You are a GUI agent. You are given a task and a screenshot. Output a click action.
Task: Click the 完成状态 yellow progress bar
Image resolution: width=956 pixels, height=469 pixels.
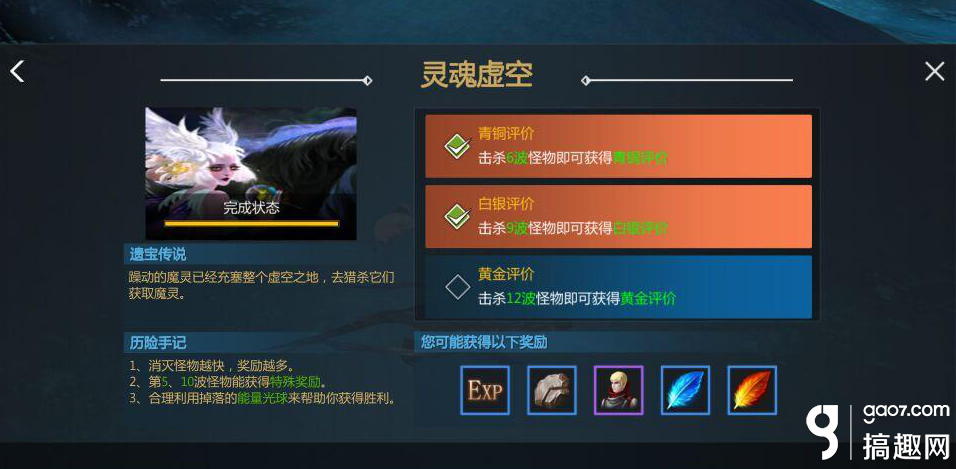point(251,224)
